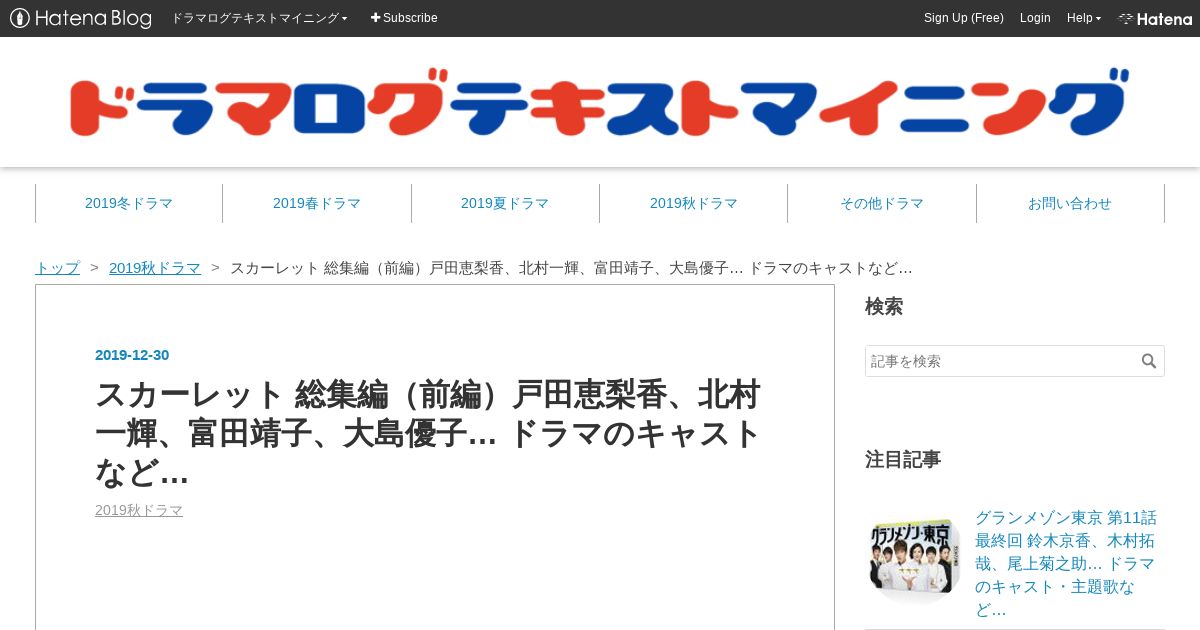Open the その他ドラマ menu item
1200x630 pixels.
coord(881,203)
